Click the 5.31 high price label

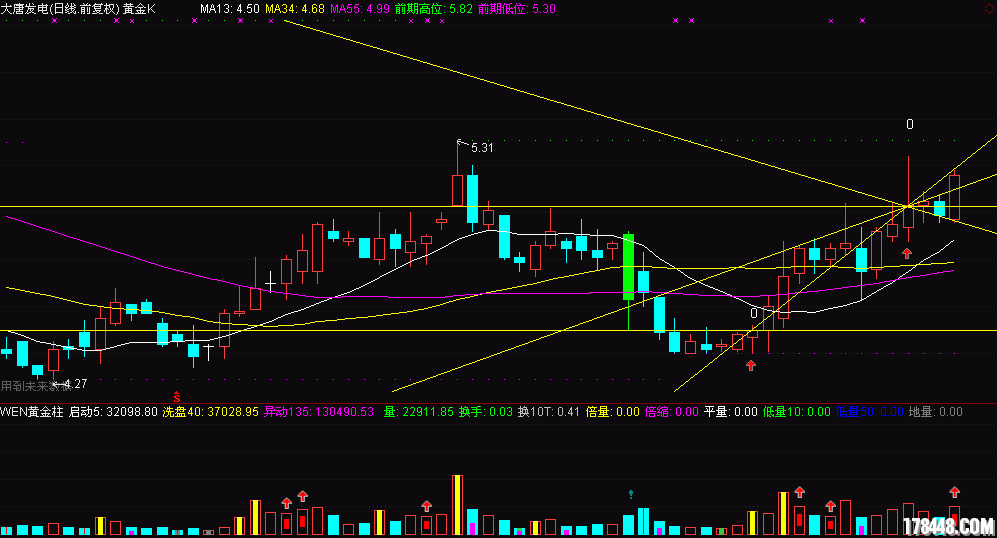point(482,148)
